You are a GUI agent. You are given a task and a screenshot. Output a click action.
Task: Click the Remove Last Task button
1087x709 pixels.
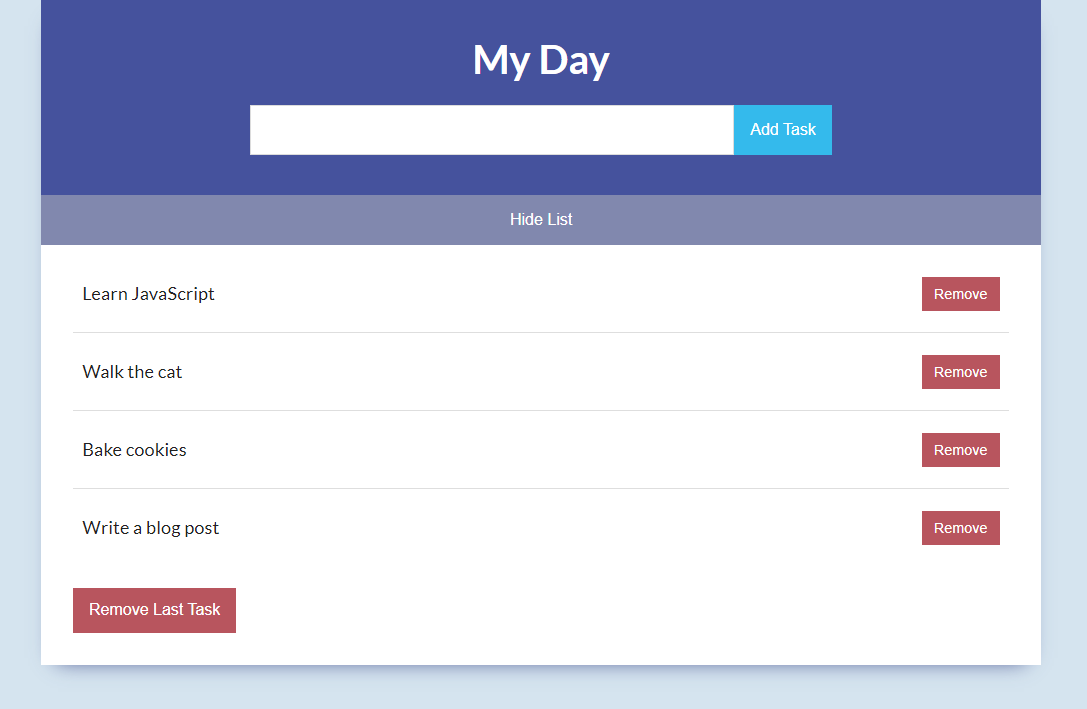(x=154, y=610)
